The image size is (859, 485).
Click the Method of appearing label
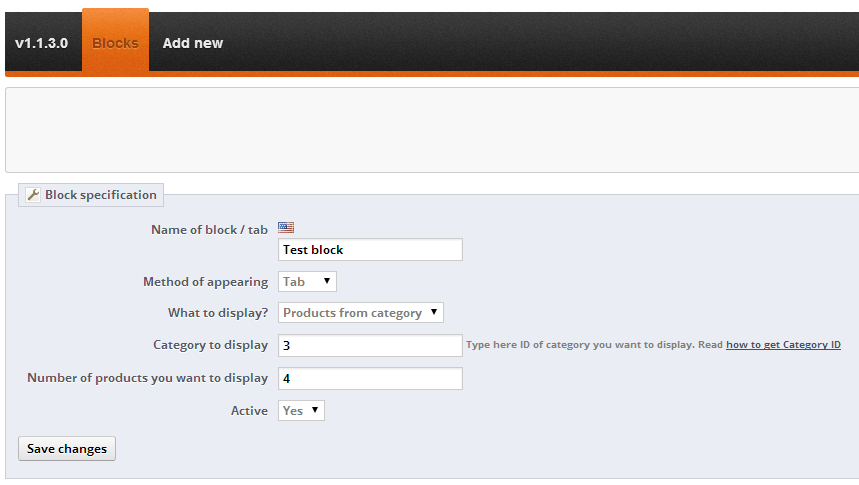pyautogui.click(x=205, y=282)
